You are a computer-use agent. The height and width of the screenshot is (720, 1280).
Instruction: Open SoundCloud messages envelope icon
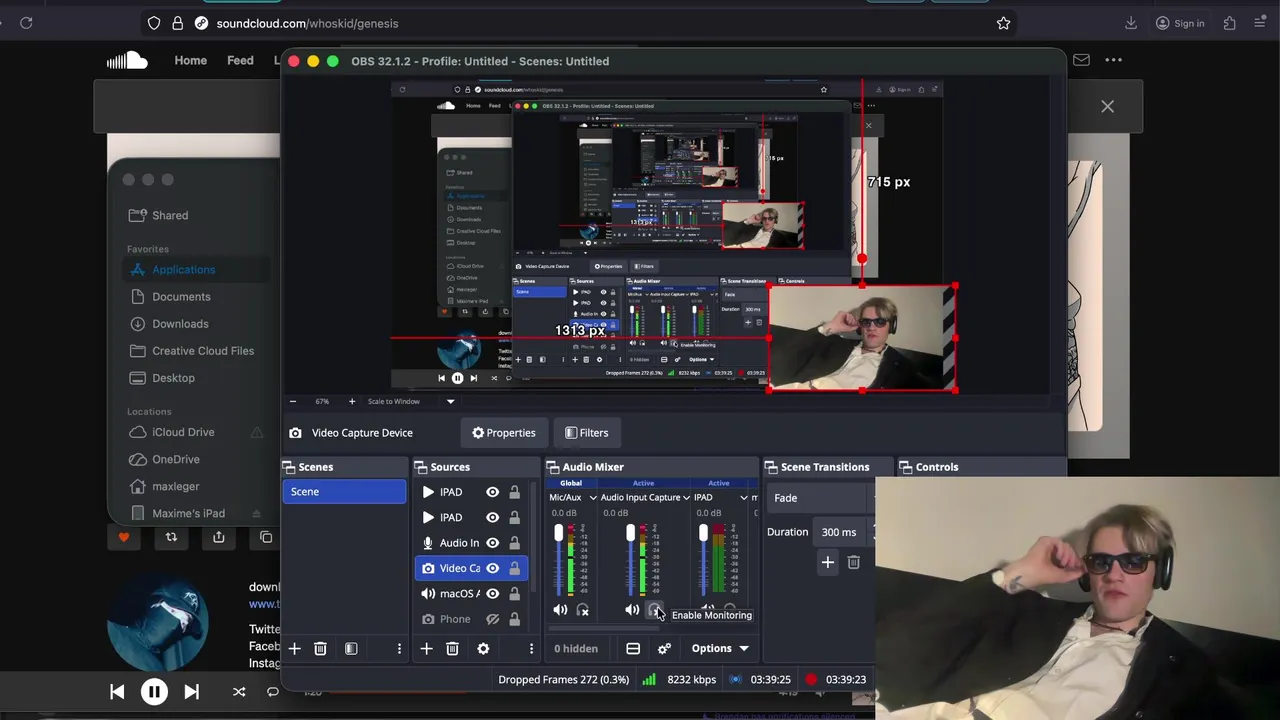pyautogui.click(x=1081, y=60)
